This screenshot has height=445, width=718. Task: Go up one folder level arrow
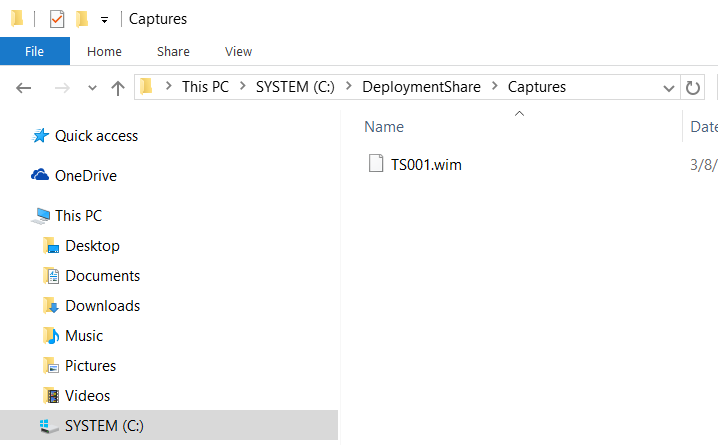[118, 88]
